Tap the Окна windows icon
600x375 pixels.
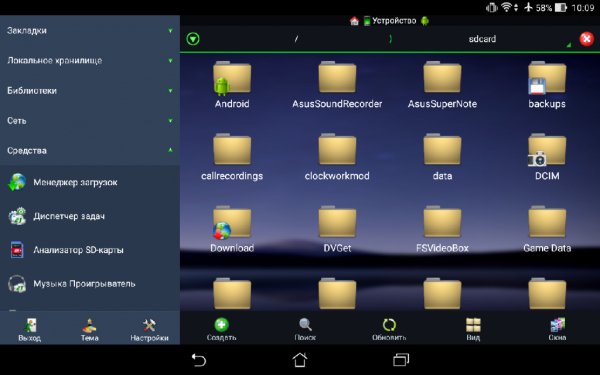557,325
